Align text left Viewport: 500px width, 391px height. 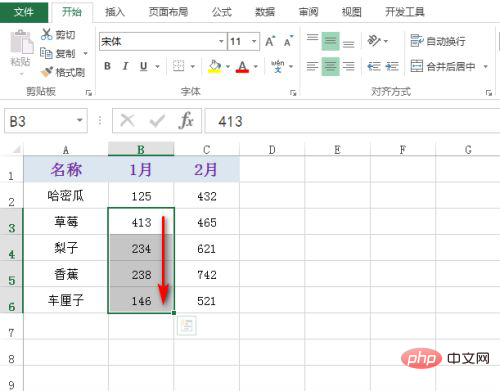pos(312,66)
